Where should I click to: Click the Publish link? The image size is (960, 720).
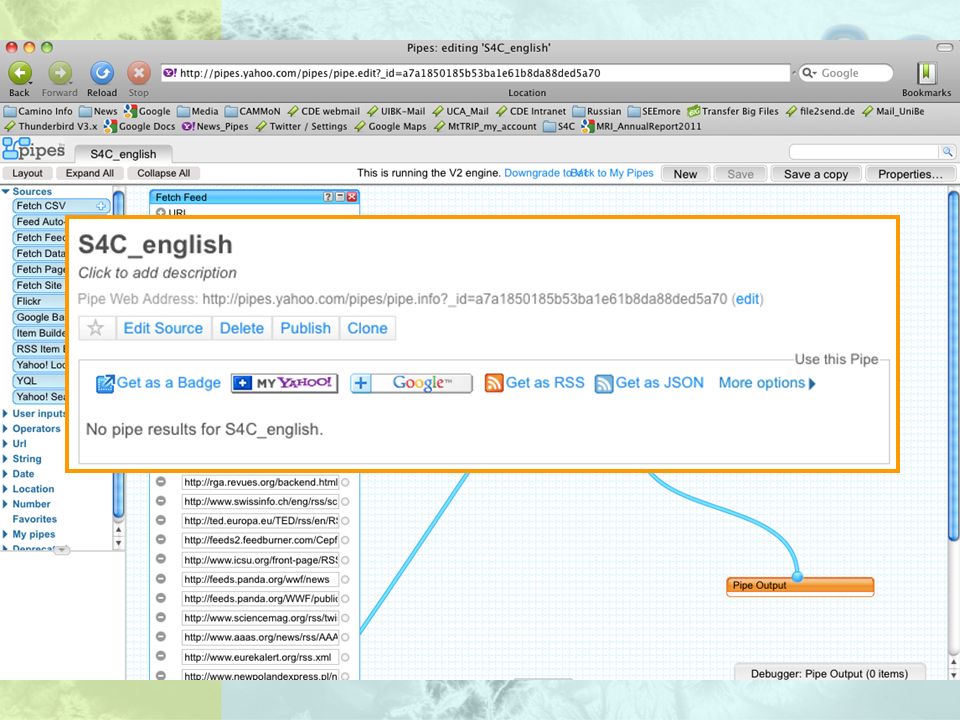coord(306,328)
